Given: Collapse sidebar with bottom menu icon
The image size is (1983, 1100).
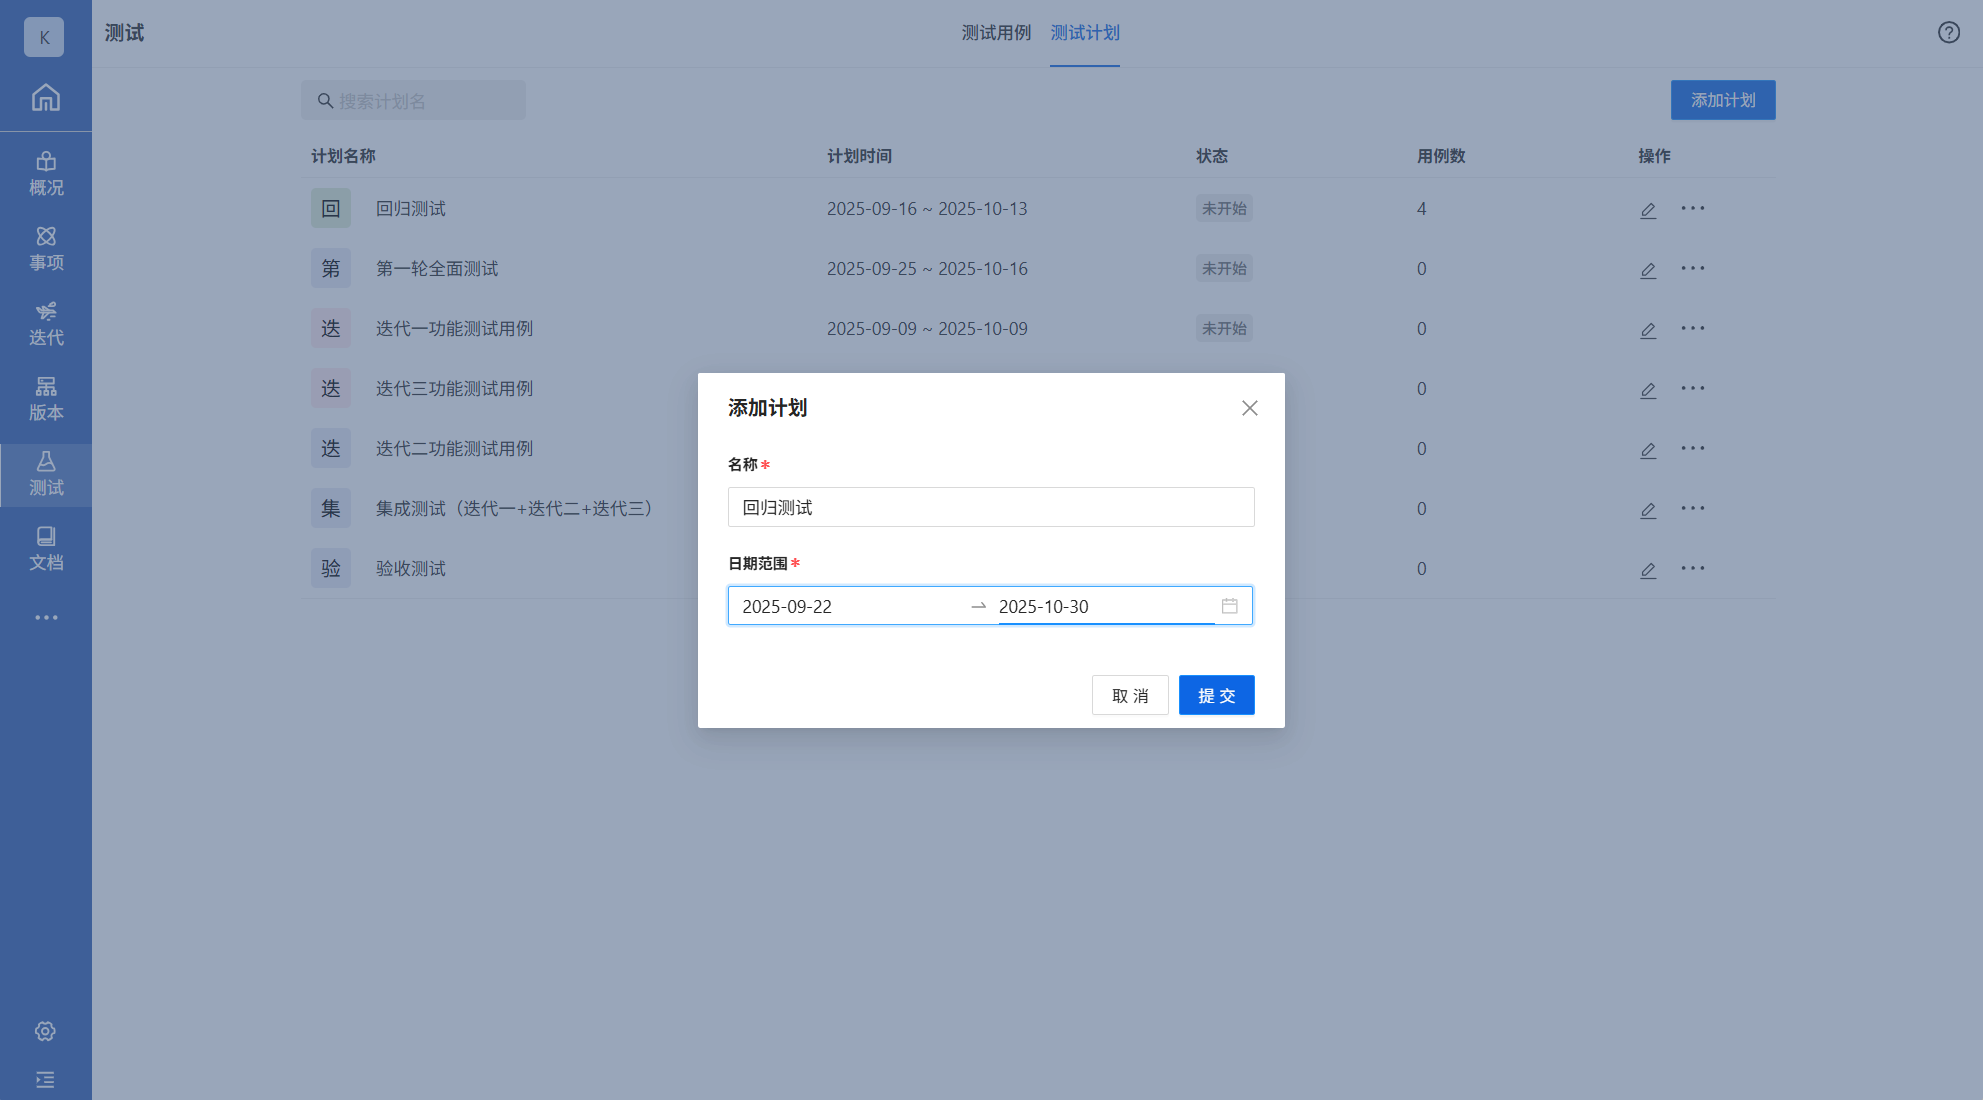Looking at the screenshot, I should point(45,1080).
